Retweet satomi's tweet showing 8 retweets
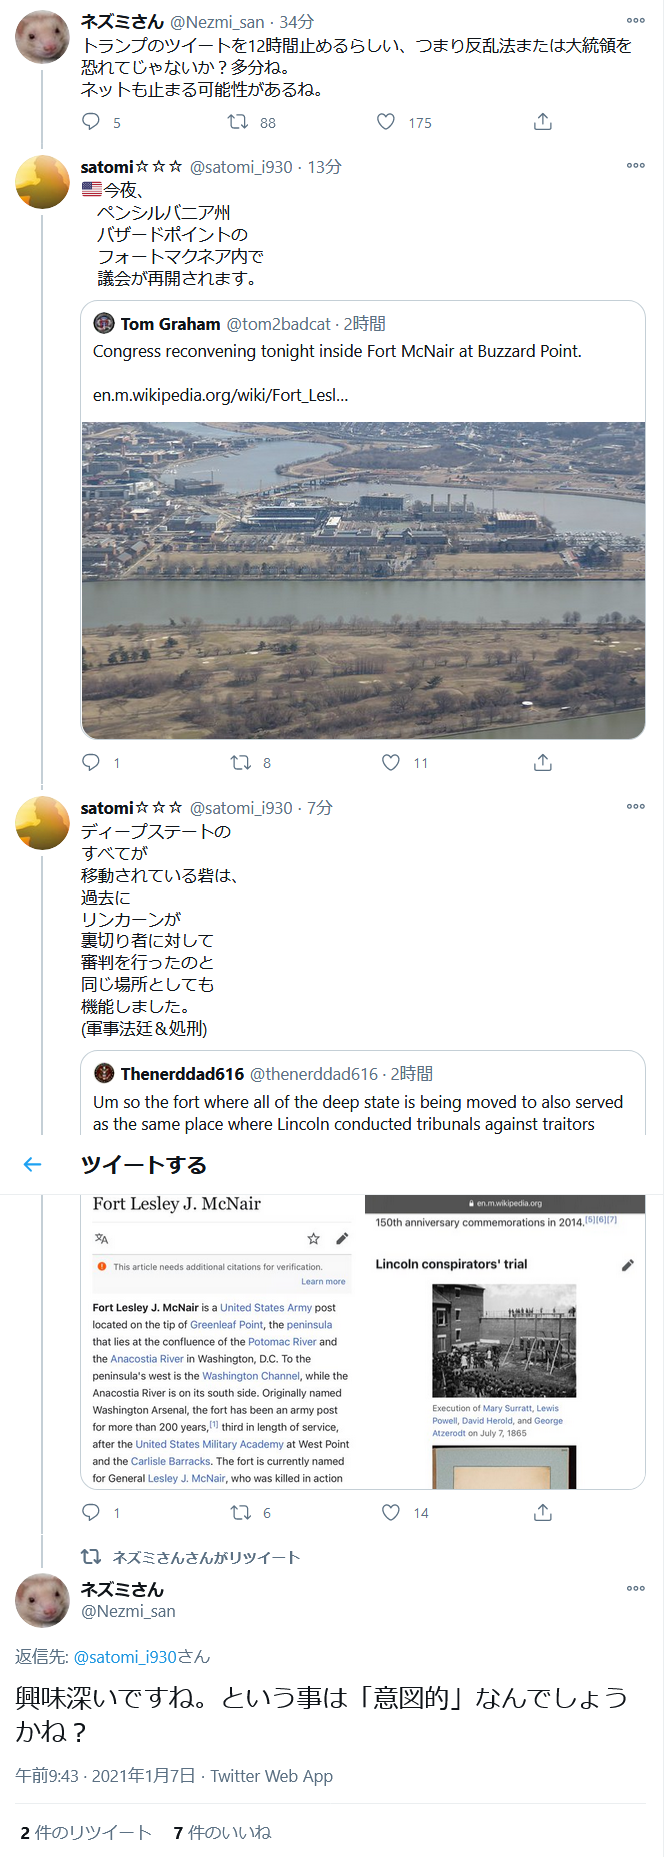This screenshot has height=1857, width=668. (241, 763)
